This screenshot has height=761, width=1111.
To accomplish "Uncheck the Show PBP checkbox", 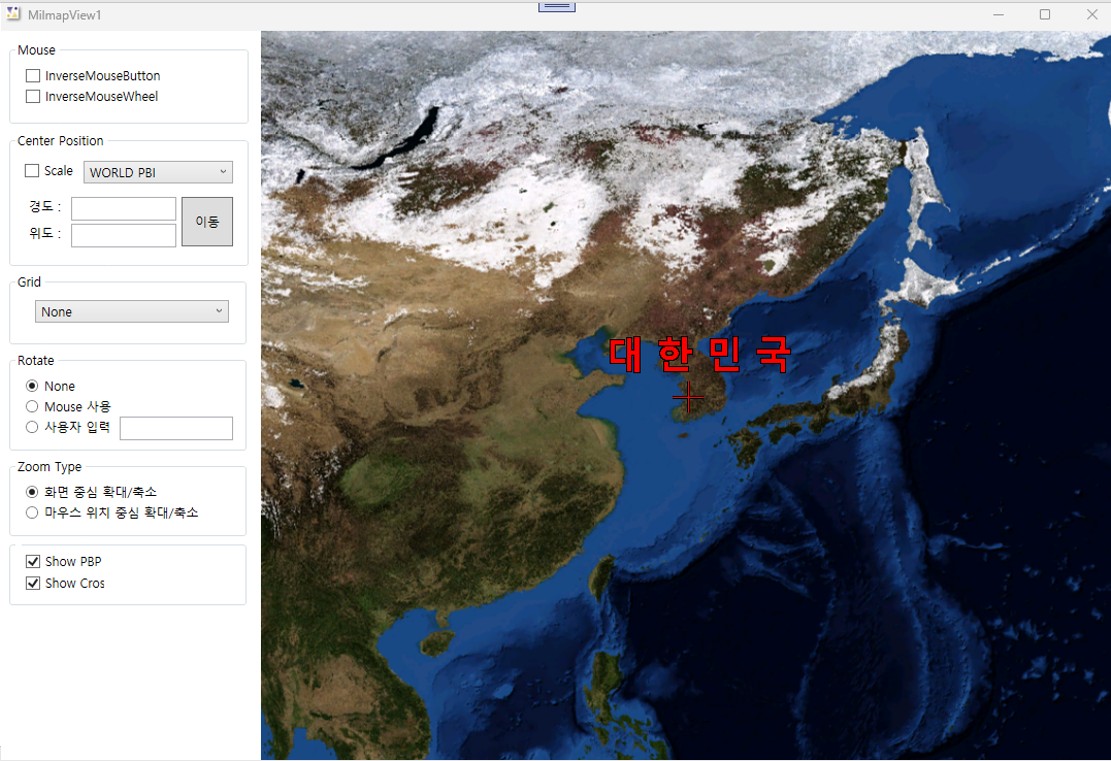I will [33, 562].
